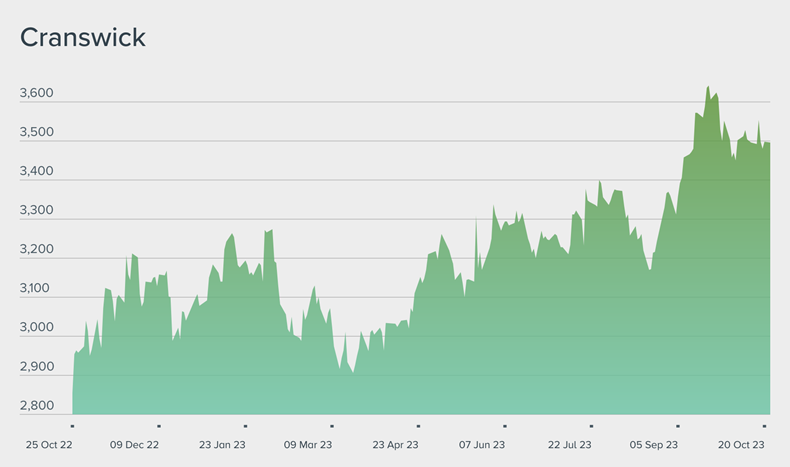Select the 05 Sep 23 date label
The width and height of the screenshot is (790, 467).
tap(655, 445)
